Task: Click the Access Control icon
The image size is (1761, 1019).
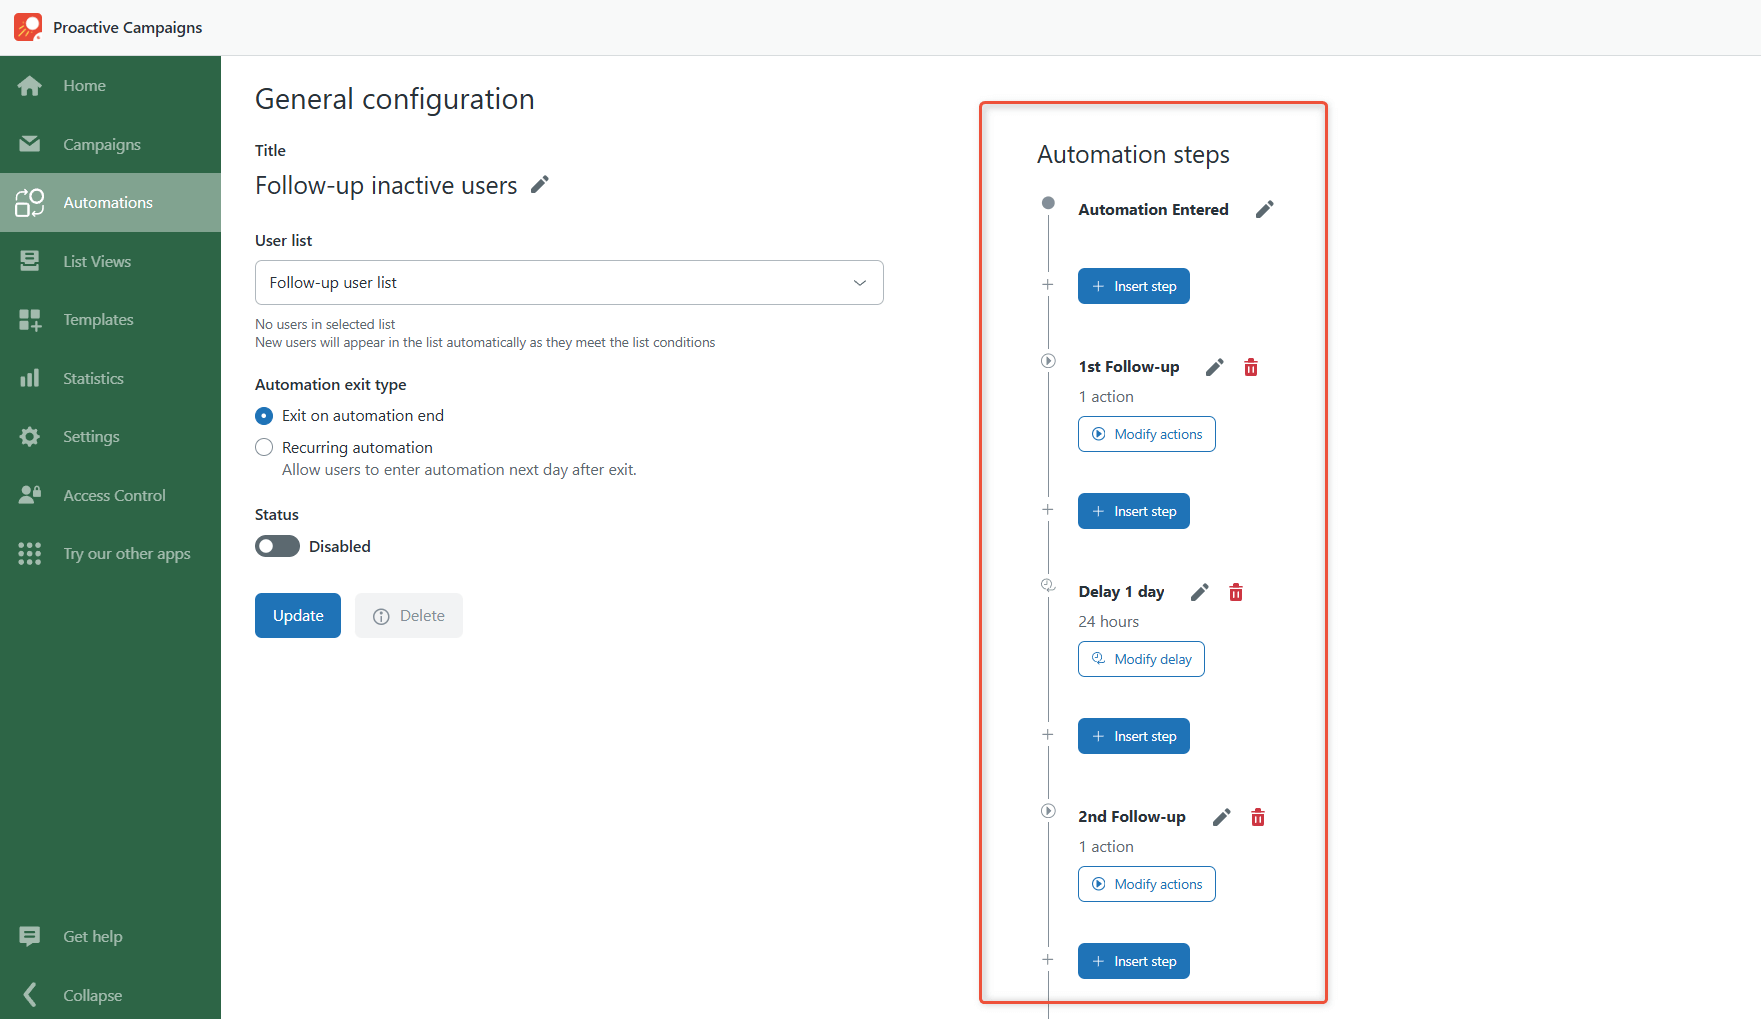Action: [30, 494]
